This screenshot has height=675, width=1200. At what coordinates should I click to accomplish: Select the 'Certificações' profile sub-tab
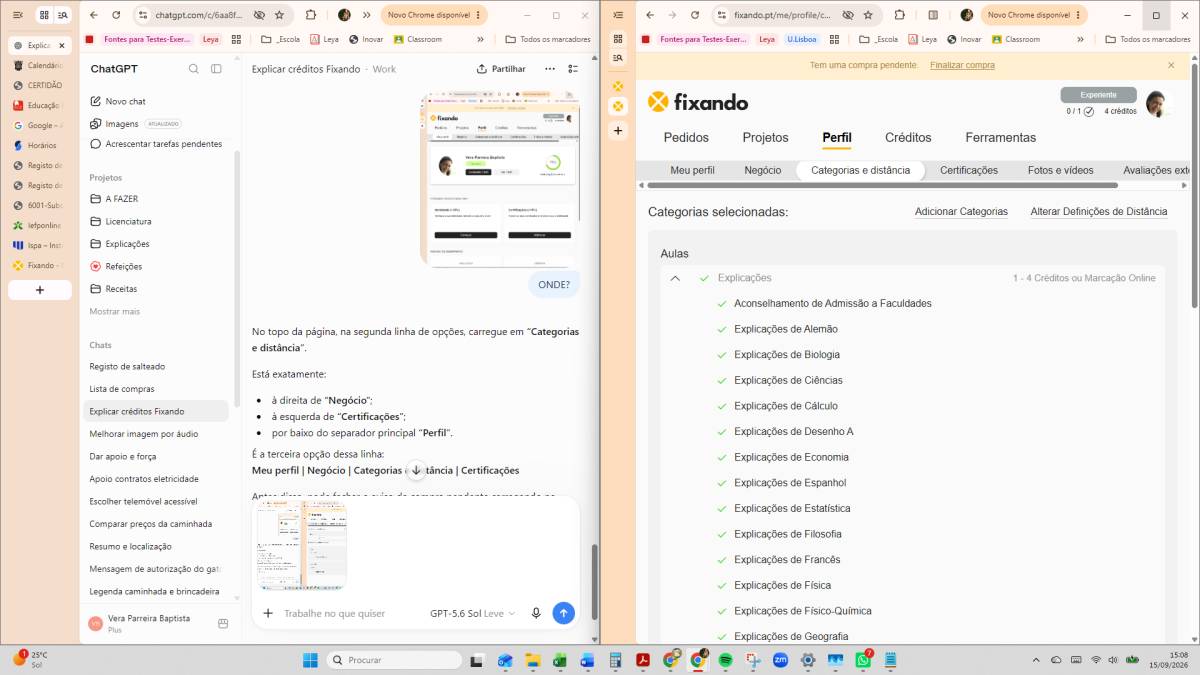click(969, 170)
